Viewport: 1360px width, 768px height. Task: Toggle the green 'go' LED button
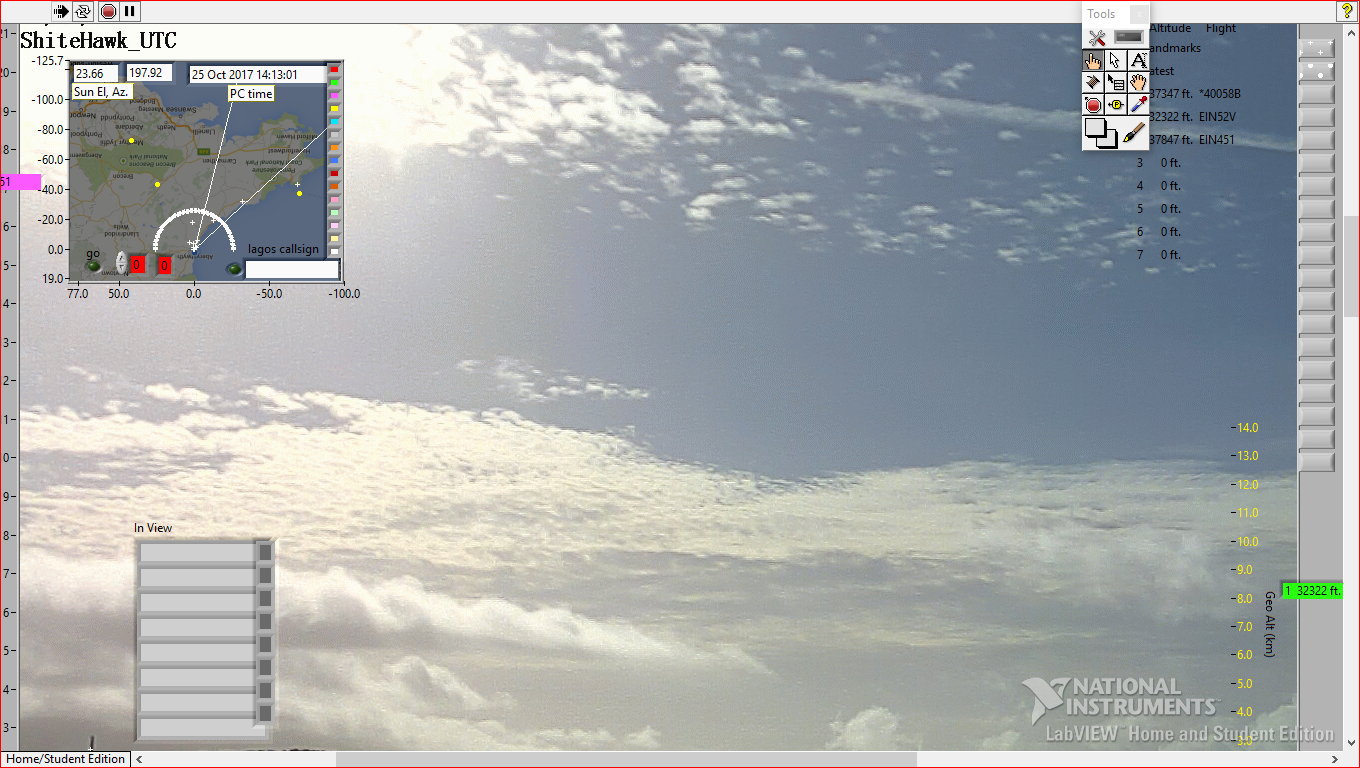(x=93, y=267)
